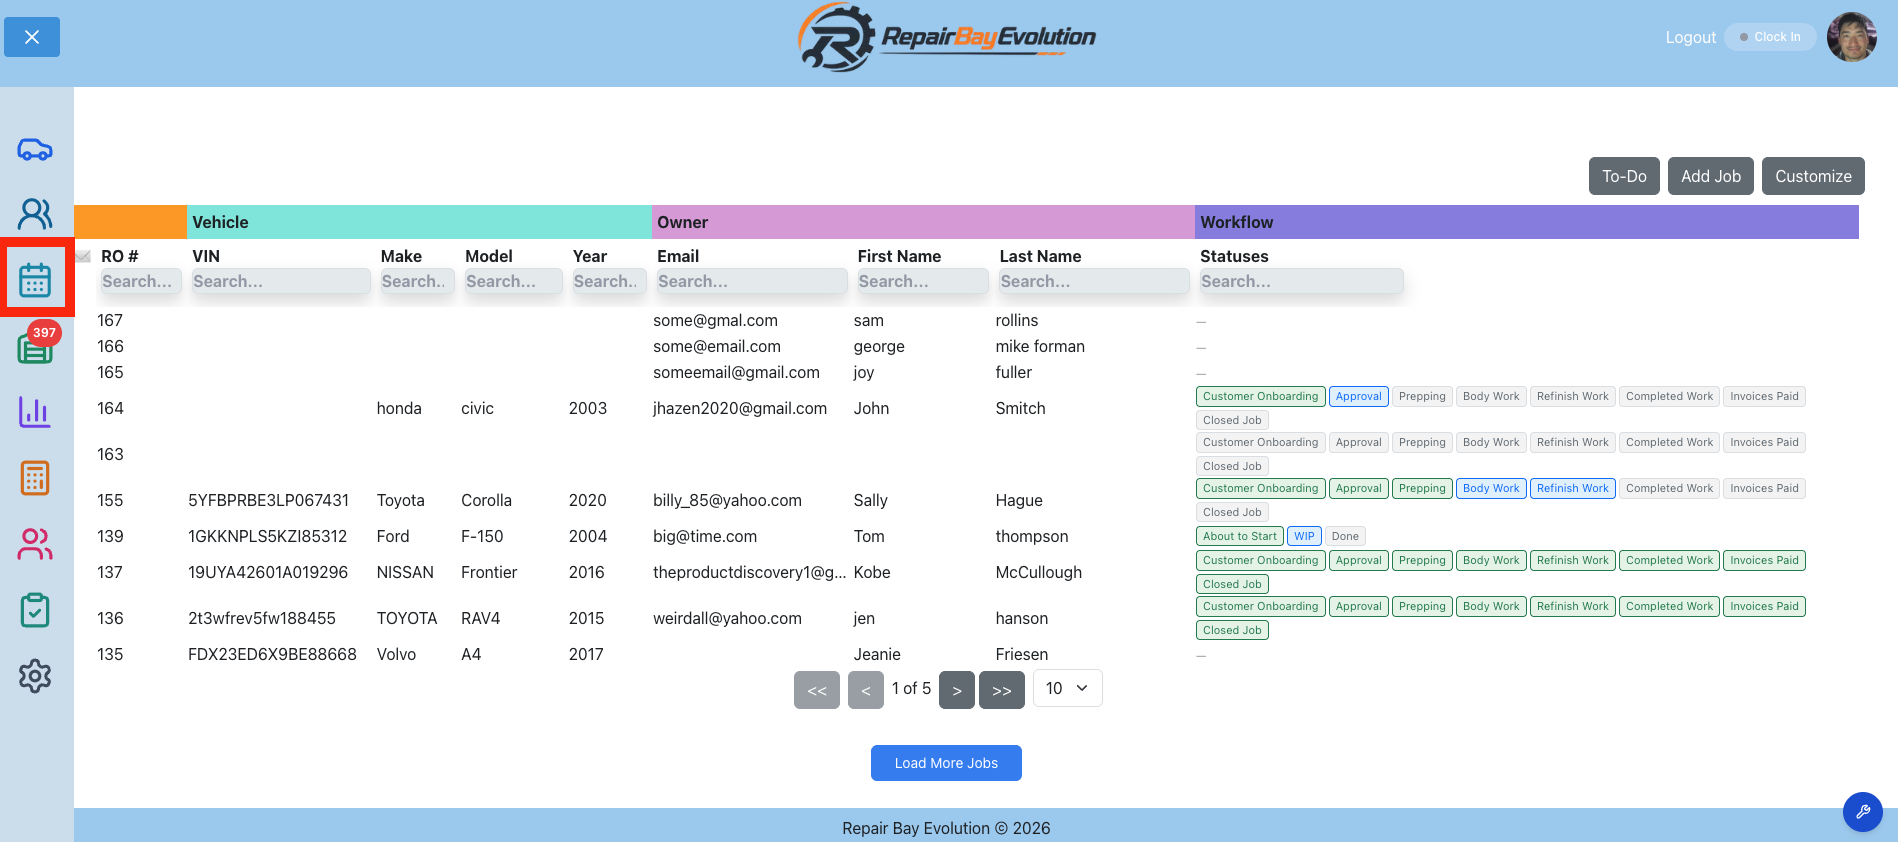This screenshot has width=1898, height=842.
Task: Click Closed Job tag for RO 136
Action: pyautogui.click(x=1232, y=630)
